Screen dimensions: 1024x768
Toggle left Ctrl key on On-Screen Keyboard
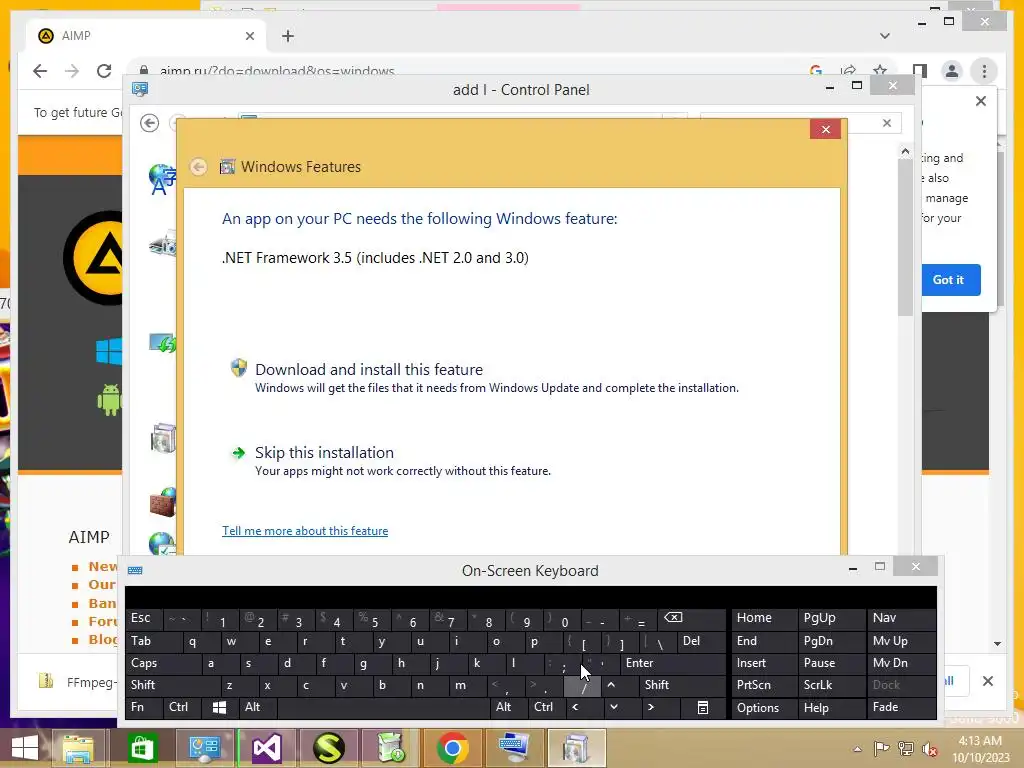coord(182,707)
